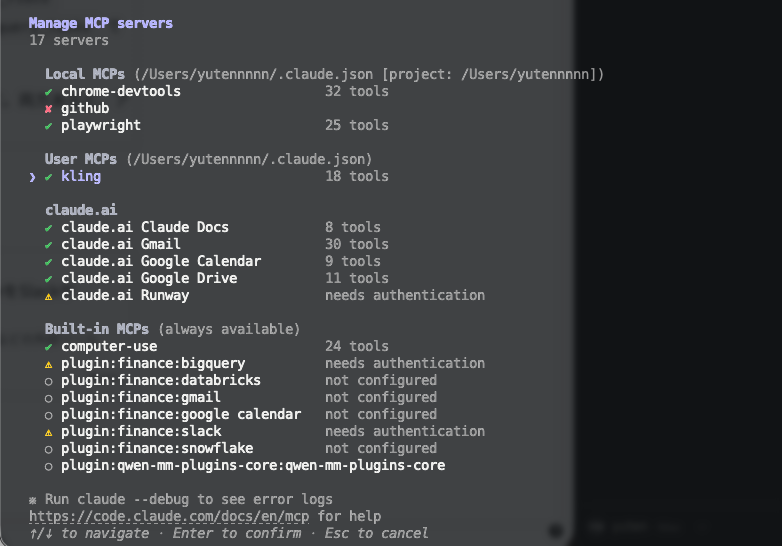Click the "18 tools" count for kling
782x546 pixels.
tap(357, 176)
